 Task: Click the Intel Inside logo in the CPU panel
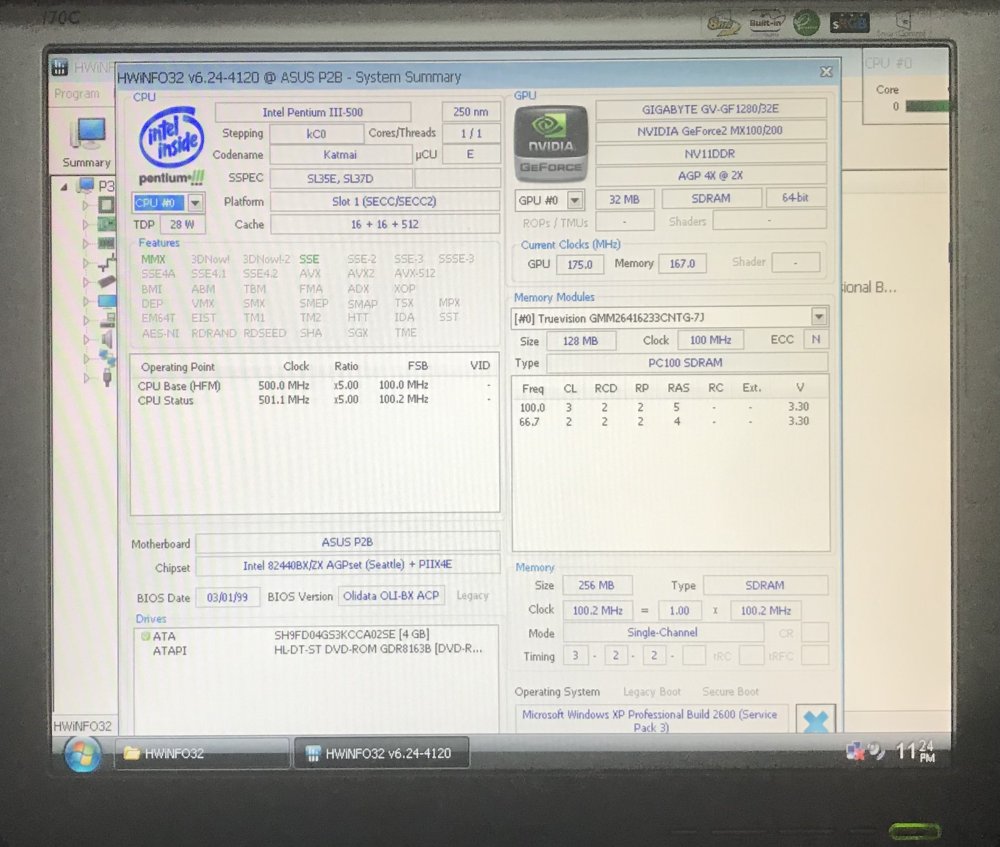click(169, 135)
